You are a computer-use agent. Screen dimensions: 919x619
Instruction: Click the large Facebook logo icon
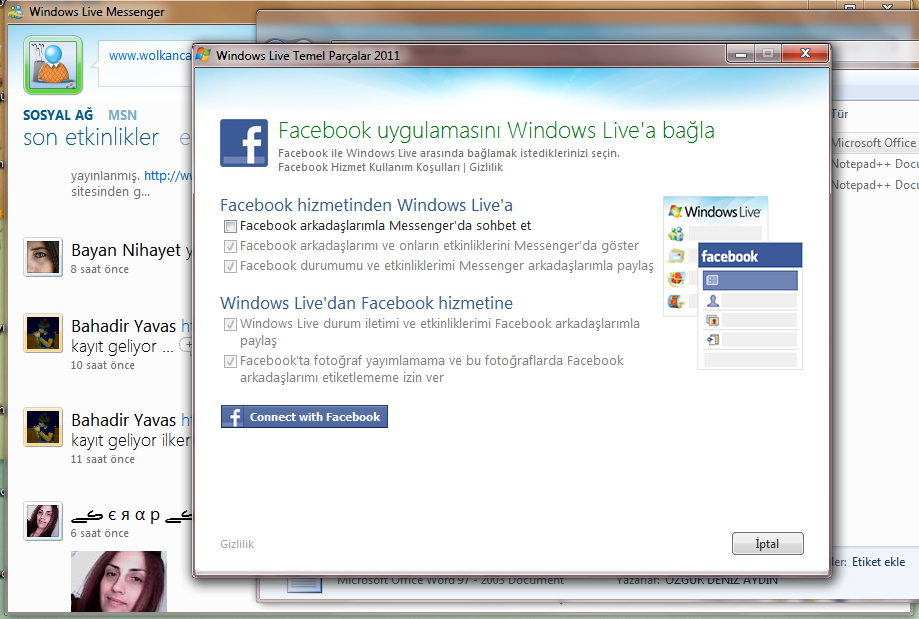tap(243, 142)
